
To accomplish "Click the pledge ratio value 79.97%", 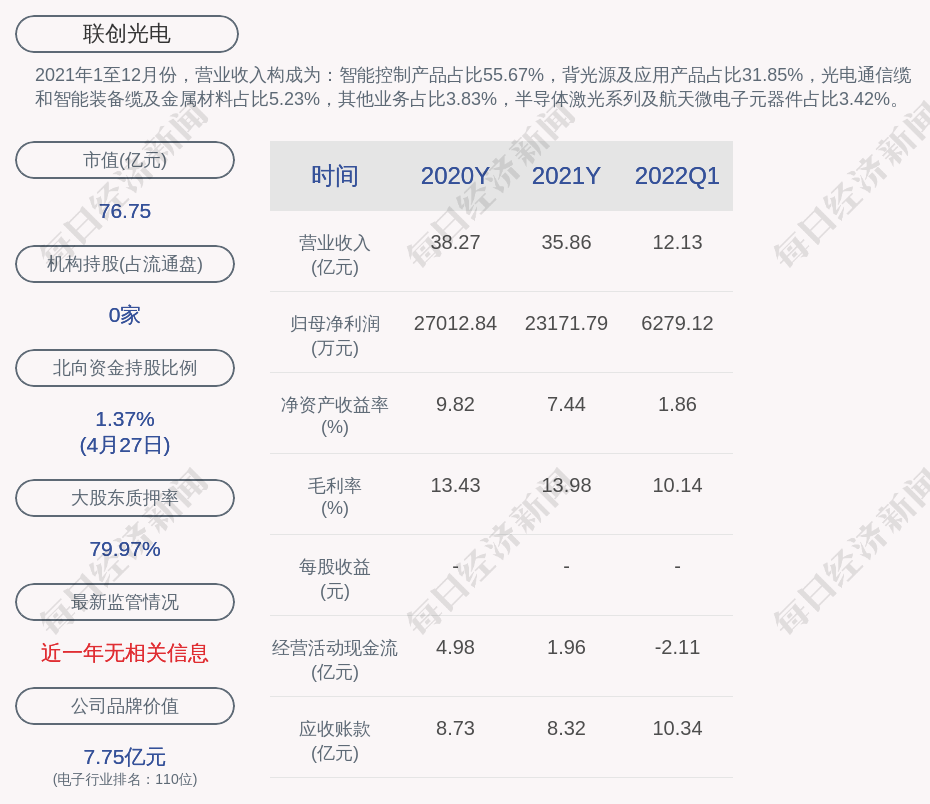I will click(125, 549).
